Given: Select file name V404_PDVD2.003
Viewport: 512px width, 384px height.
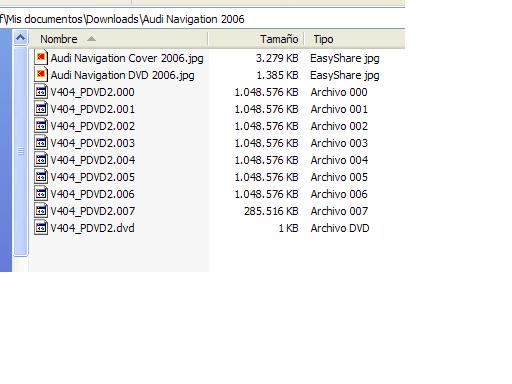Looking at the screenshot, I should [x=92, y=143].
